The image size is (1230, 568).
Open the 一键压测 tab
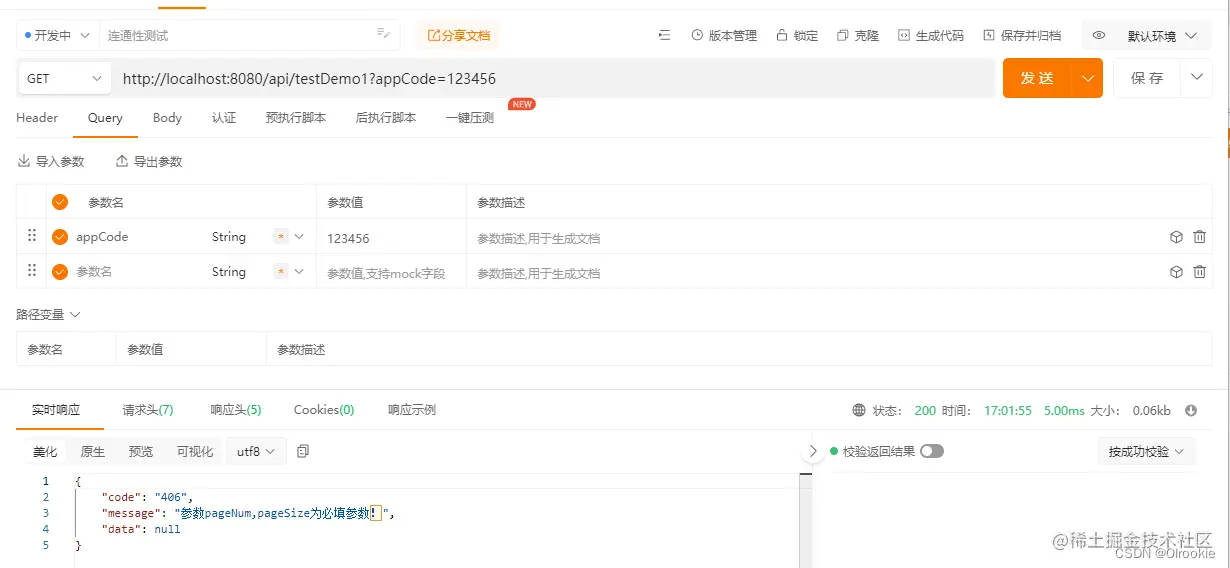[x=470, y=118]
